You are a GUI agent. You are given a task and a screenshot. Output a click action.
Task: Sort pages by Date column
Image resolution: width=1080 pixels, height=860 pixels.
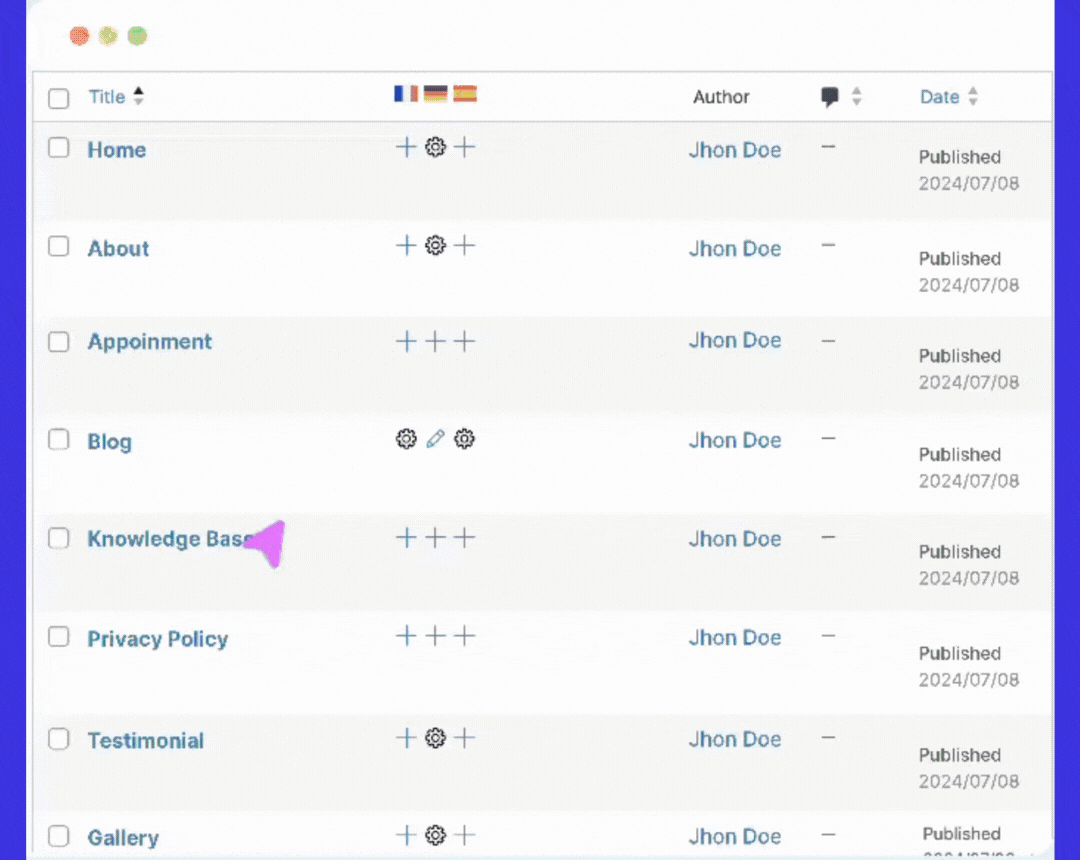[x=939, y=97]
